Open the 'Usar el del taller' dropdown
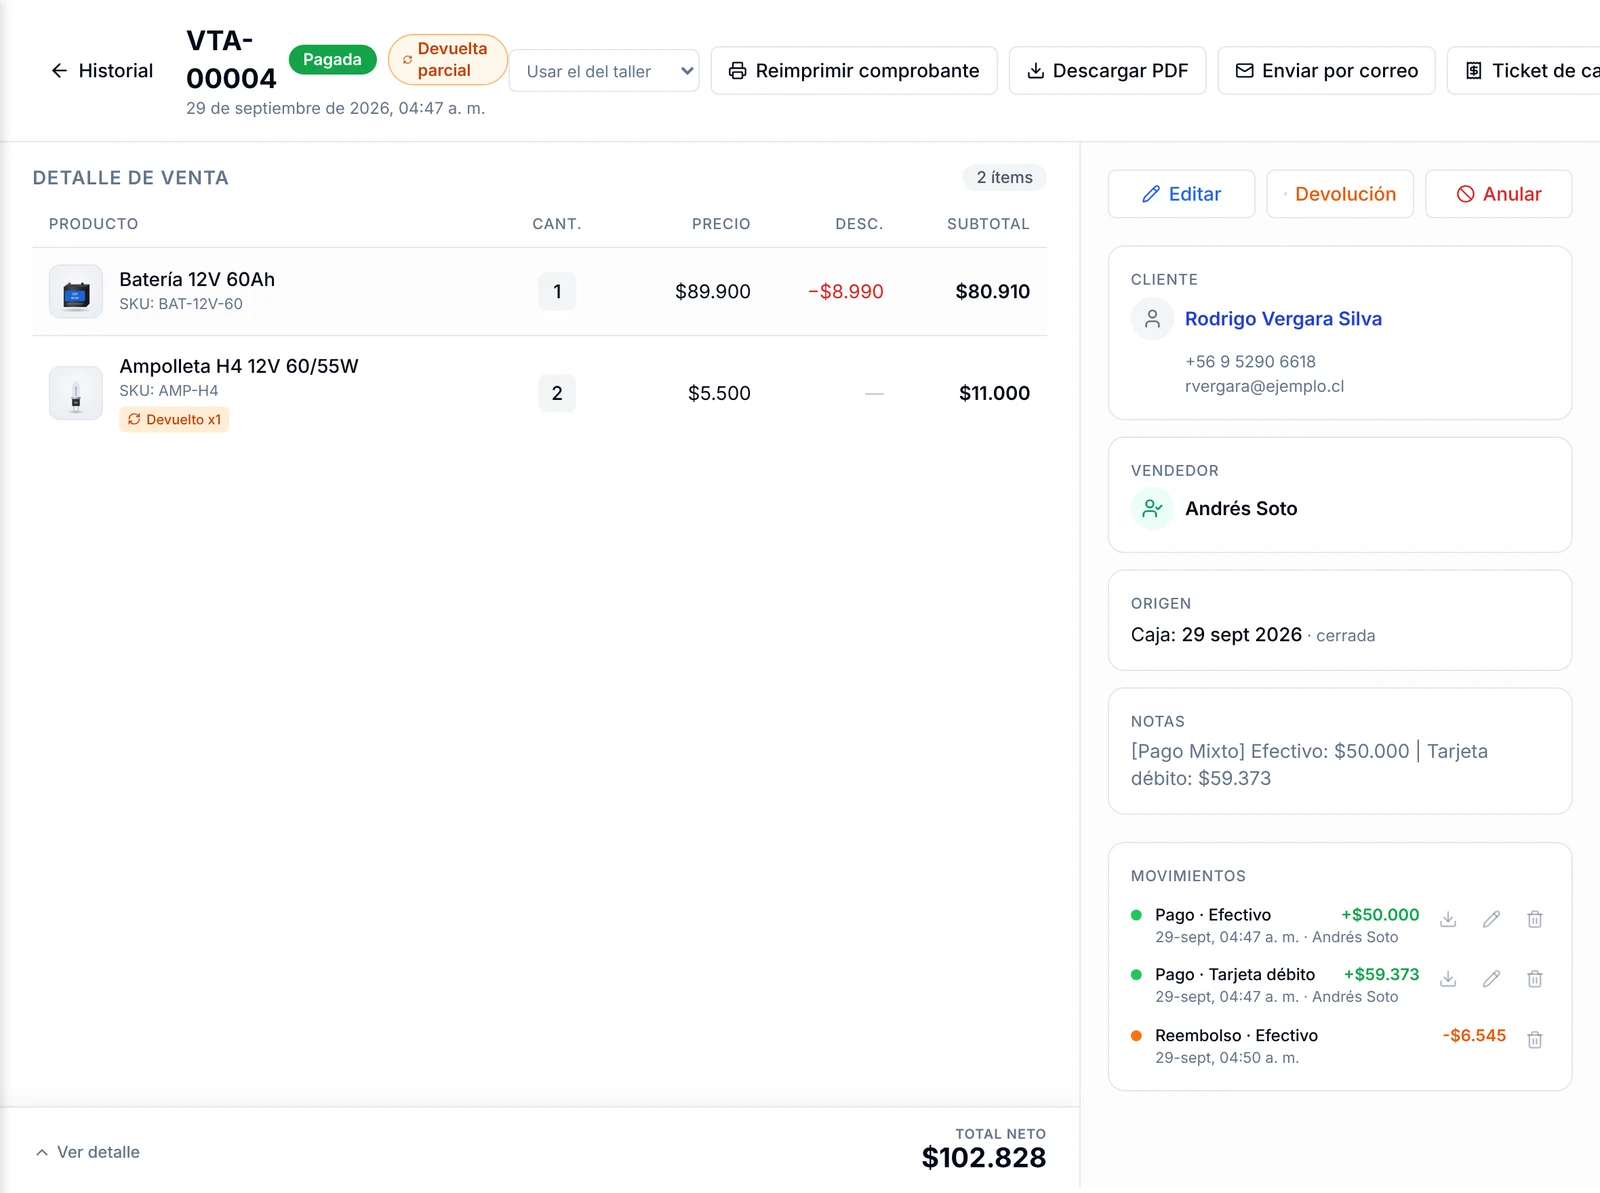The image size is (1600, 1193). (x=604, y=71)
